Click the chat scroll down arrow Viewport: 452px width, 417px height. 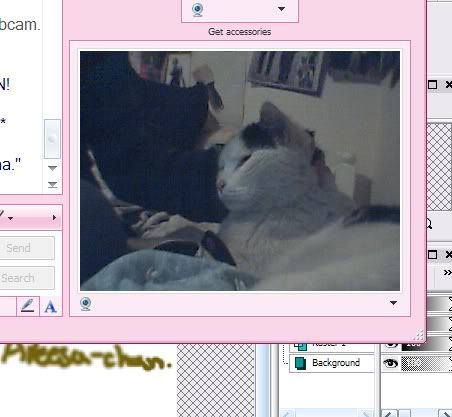(52, 168)
